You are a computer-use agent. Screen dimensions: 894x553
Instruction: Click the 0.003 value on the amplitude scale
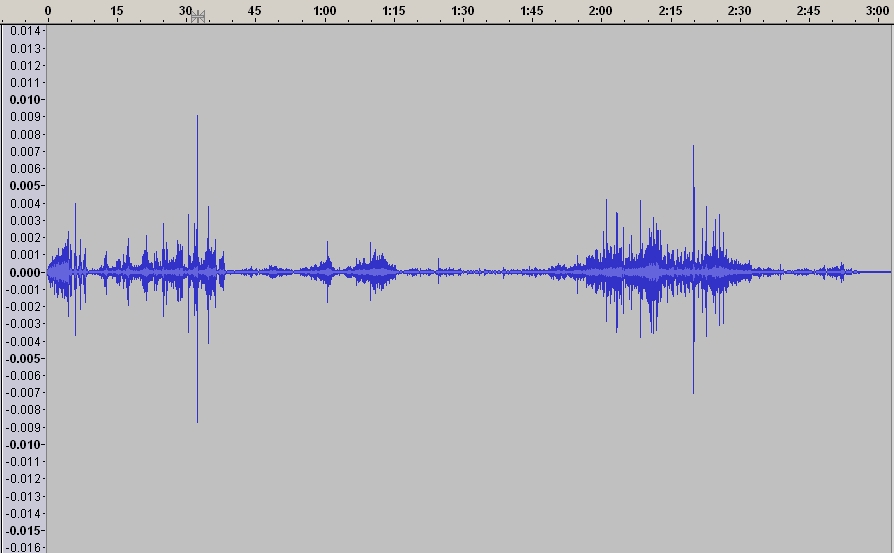(x=25, y=221)
